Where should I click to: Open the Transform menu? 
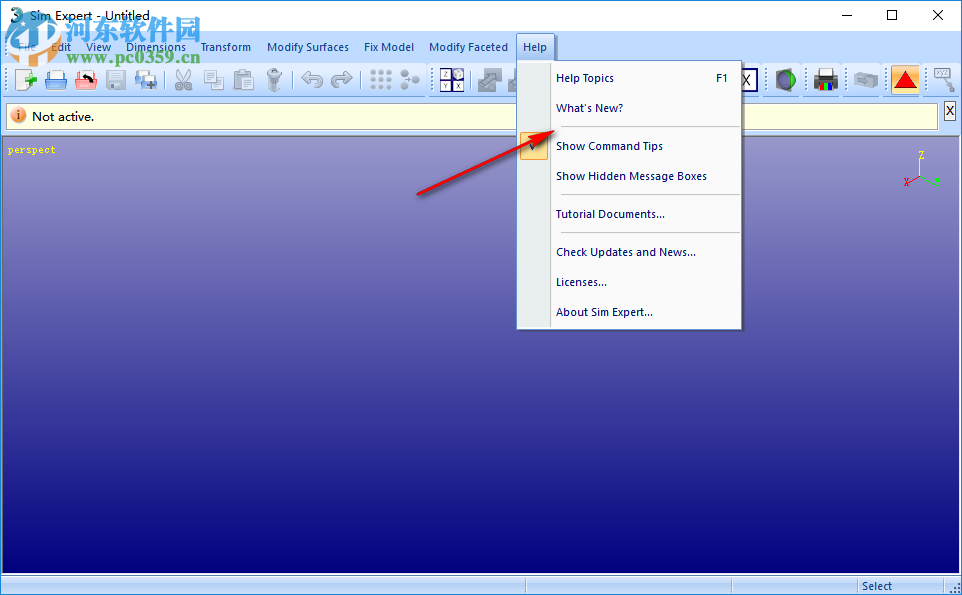[225, 47]
